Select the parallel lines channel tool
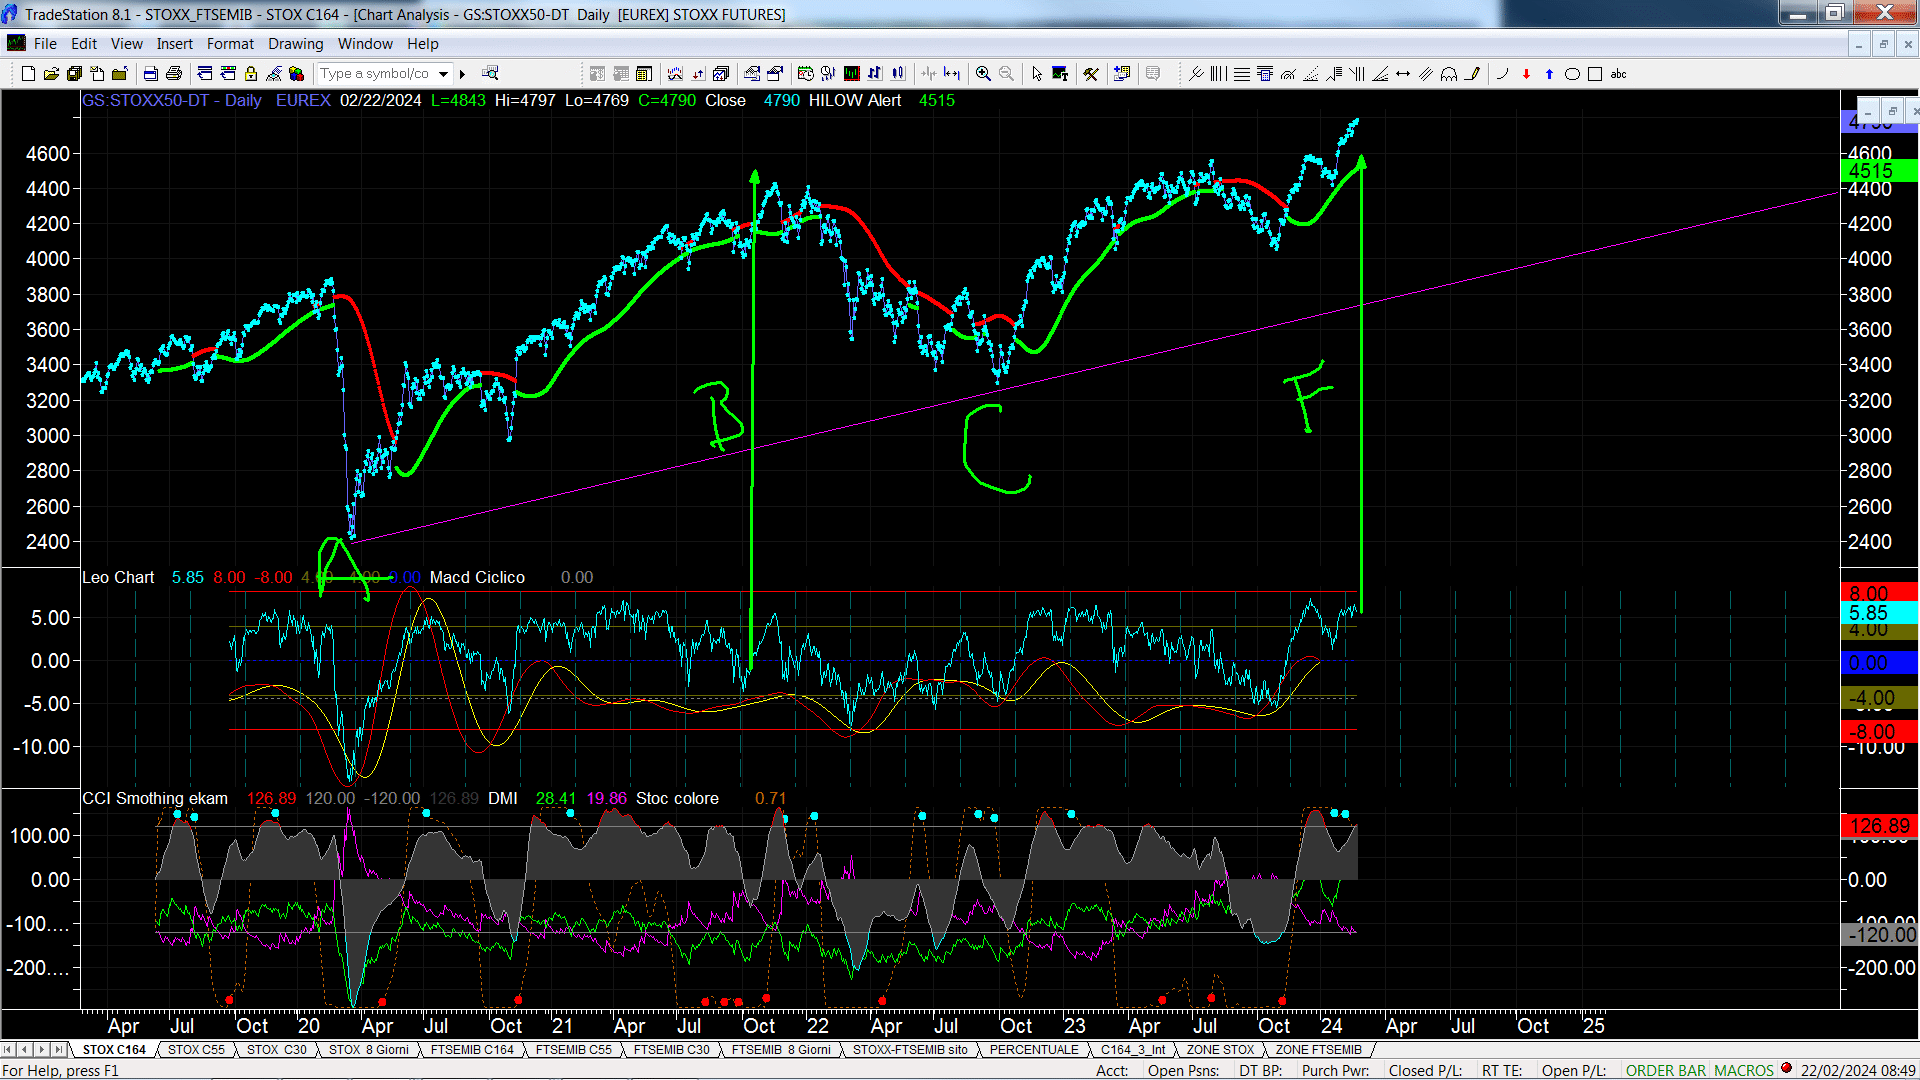Image resolution: width=1920 pixels, height=1080 pixels. [1425, 73]
